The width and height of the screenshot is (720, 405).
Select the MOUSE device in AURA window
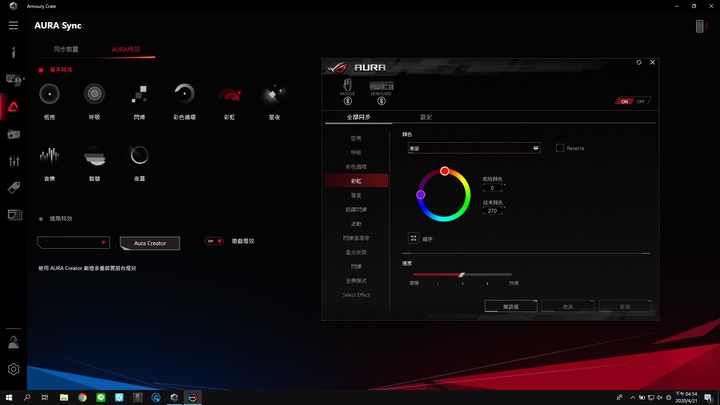click(348, 87)
